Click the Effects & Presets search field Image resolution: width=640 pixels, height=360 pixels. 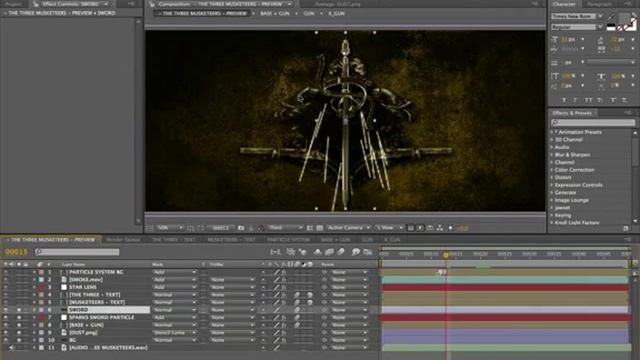[593, 122]
